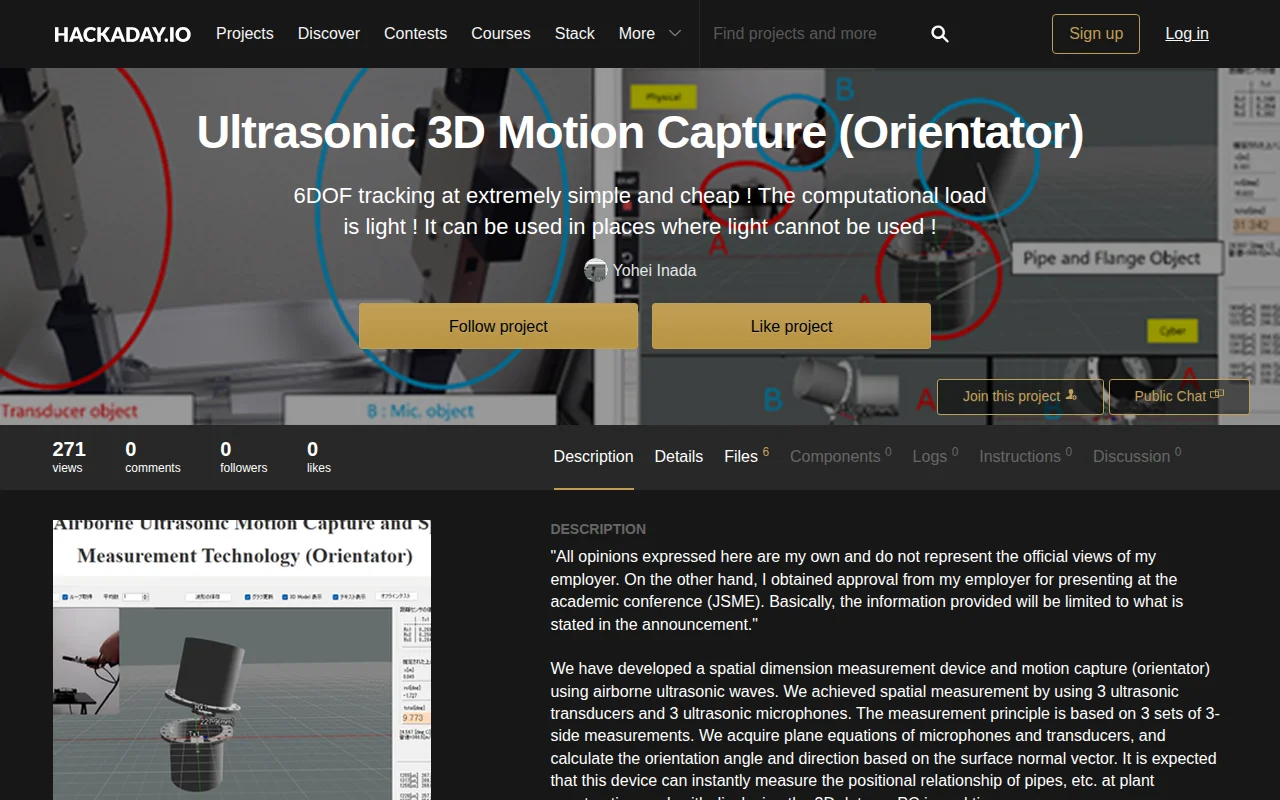Open author name Yohei Inada

point(655,270)
